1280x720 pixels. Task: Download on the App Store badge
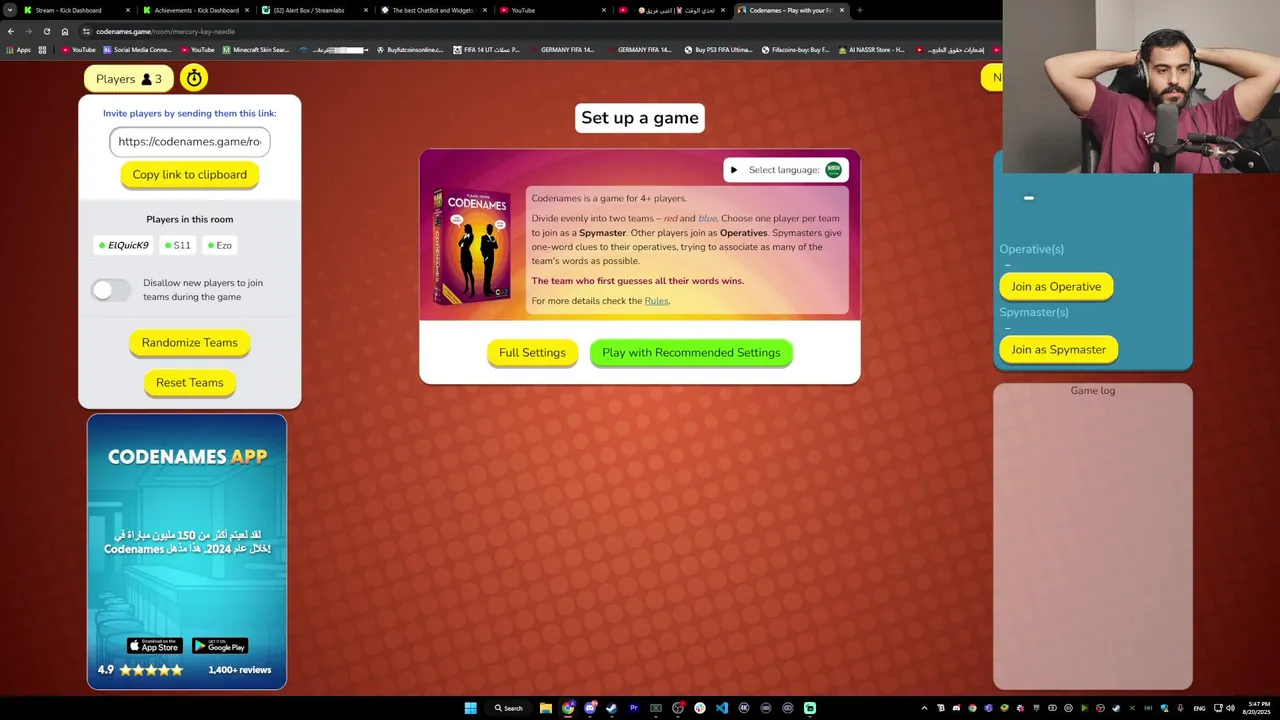tap(154, 646)
